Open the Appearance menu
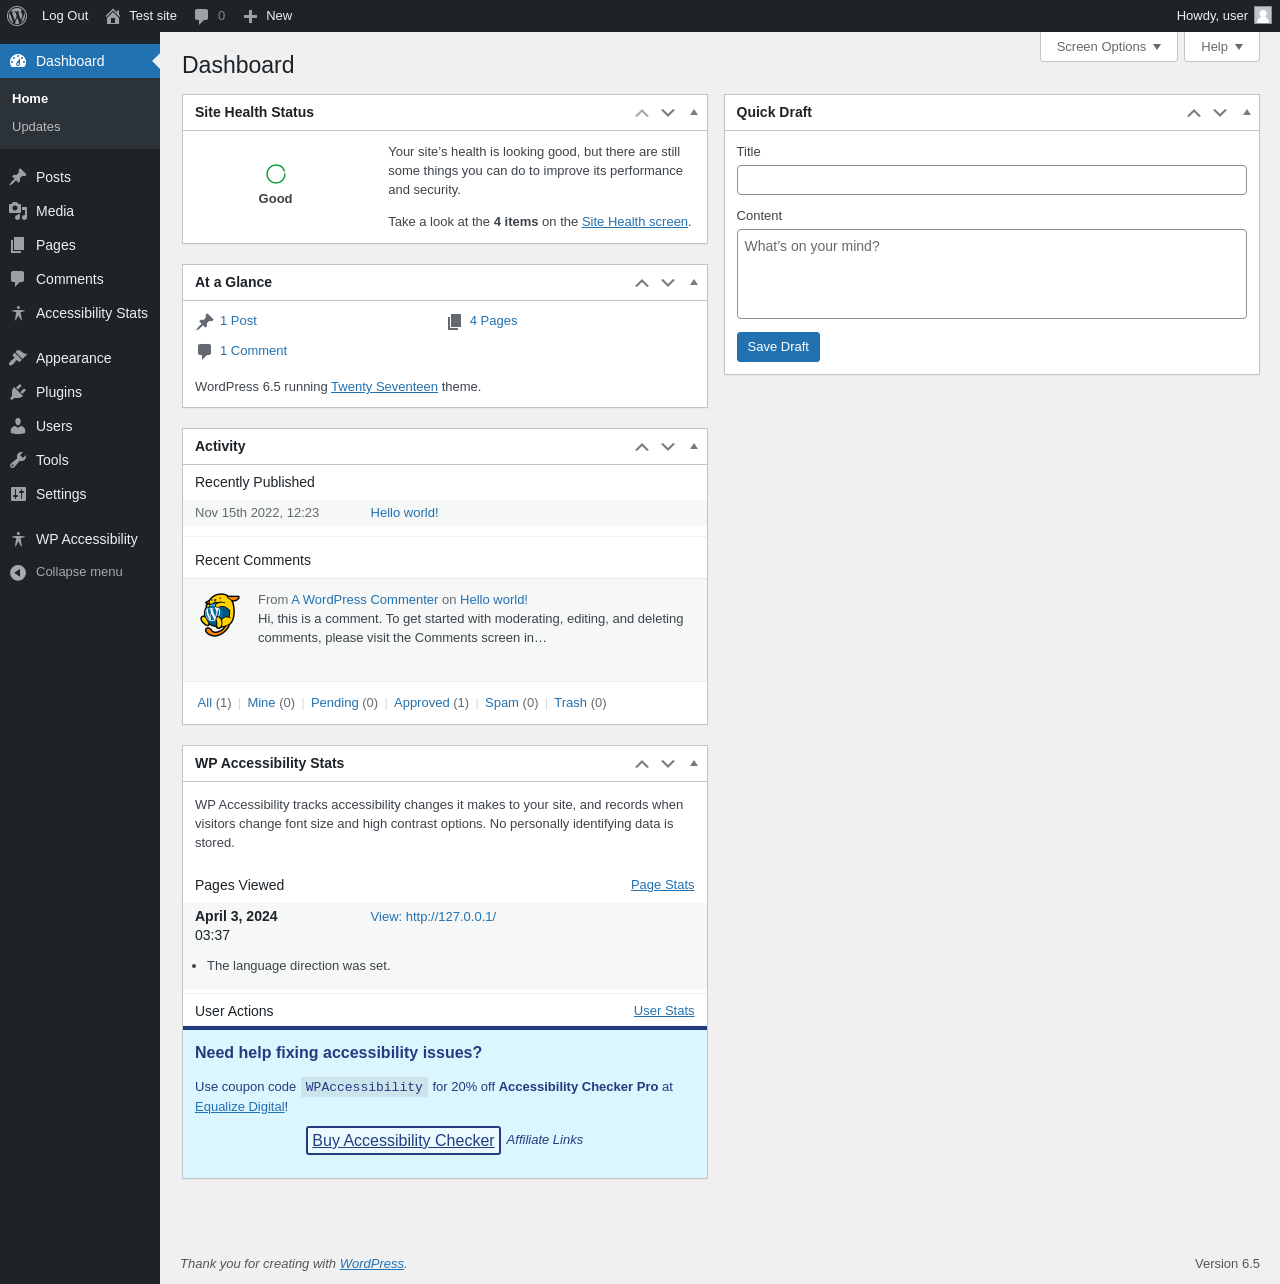Image resolution: width=1280 pixels, height=1284 pixels. (x=73, y=358)
